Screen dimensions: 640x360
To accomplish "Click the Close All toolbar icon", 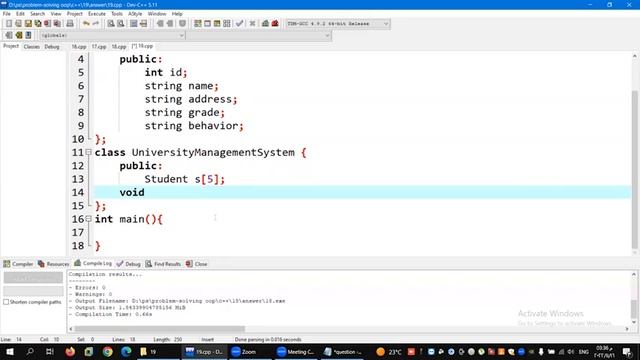I will coord(58,24).
